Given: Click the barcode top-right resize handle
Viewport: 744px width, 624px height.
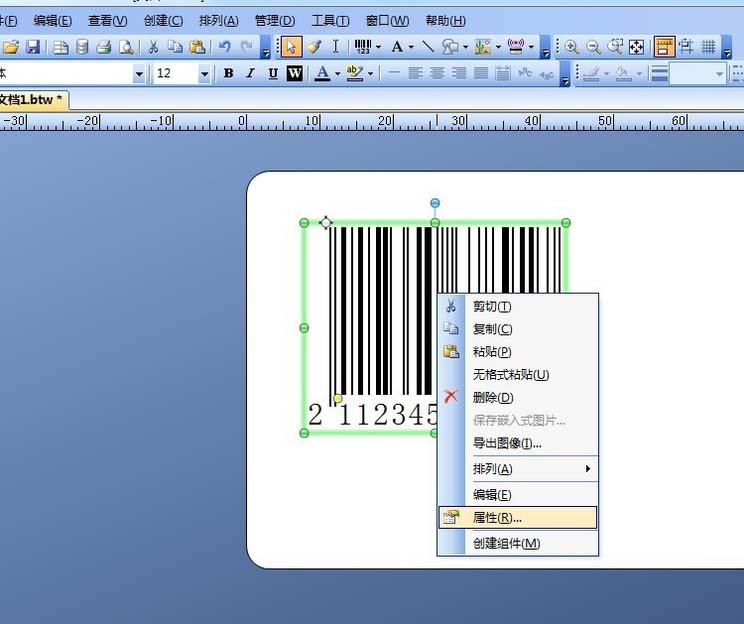Looking at the screenshot, I should tap(566, 223).
